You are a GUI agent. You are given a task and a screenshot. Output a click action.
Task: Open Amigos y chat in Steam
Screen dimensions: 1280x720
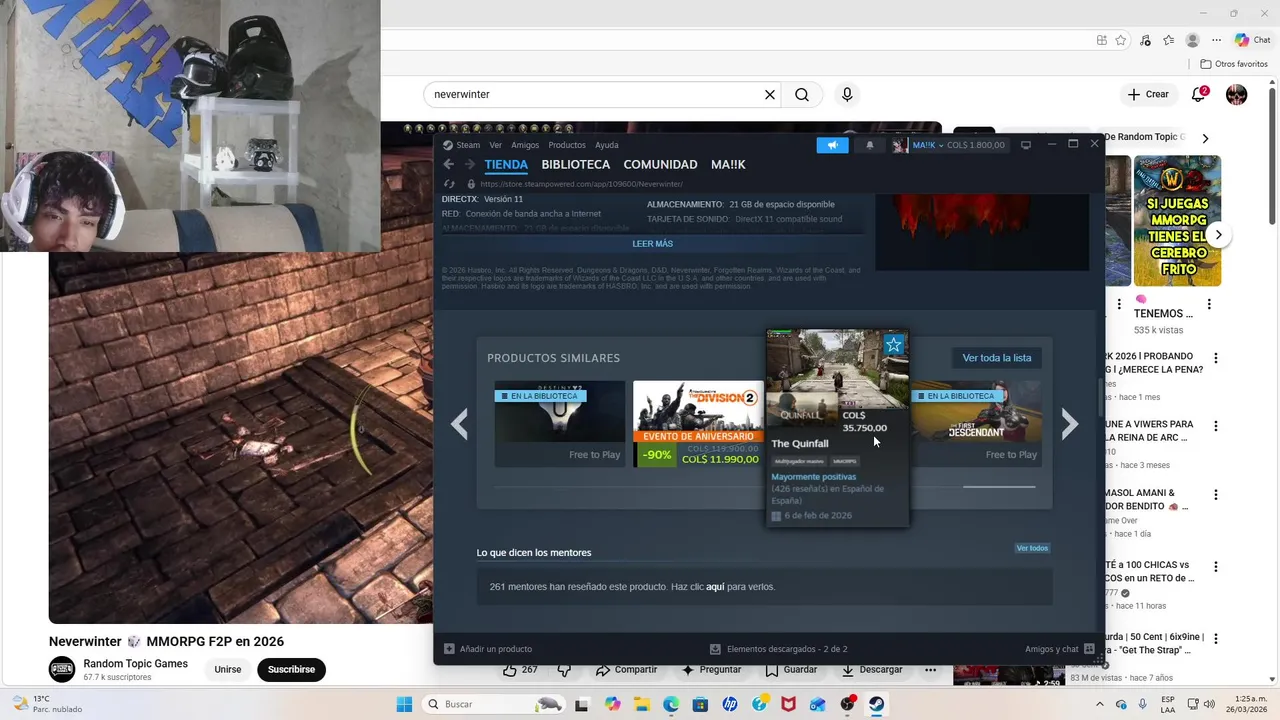pos(1060,649)
